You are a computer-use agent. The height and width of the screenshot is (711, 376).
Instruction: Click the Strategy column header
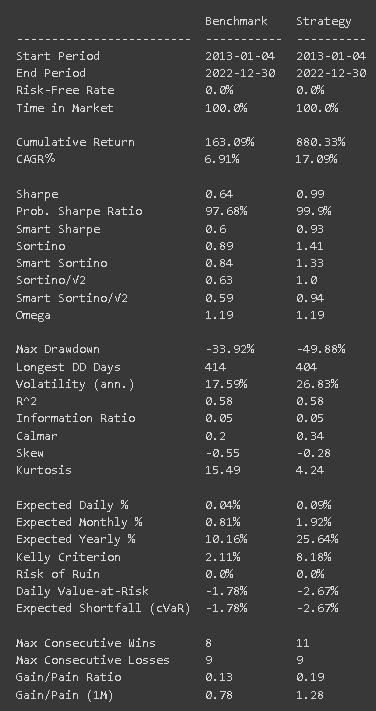point(324,21)
